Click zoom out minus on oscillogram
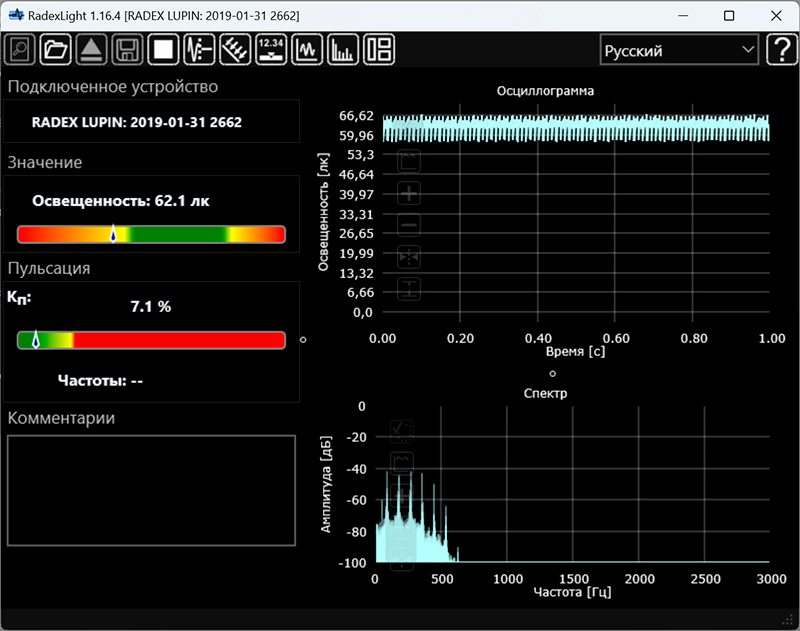 pyautogui.click(x=409, y=226)
